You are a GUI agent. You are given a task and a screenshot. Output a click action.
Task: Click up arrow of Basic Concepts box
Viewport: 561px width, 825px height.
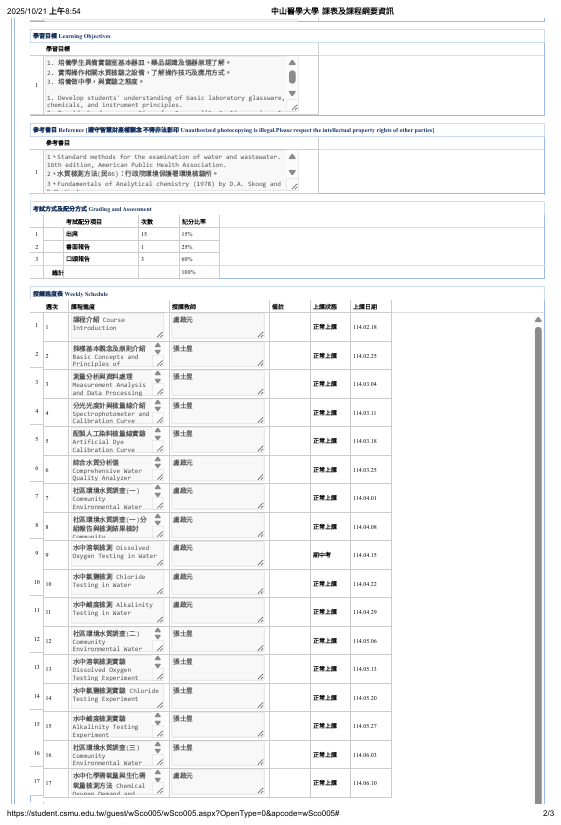tap(158, 346)
